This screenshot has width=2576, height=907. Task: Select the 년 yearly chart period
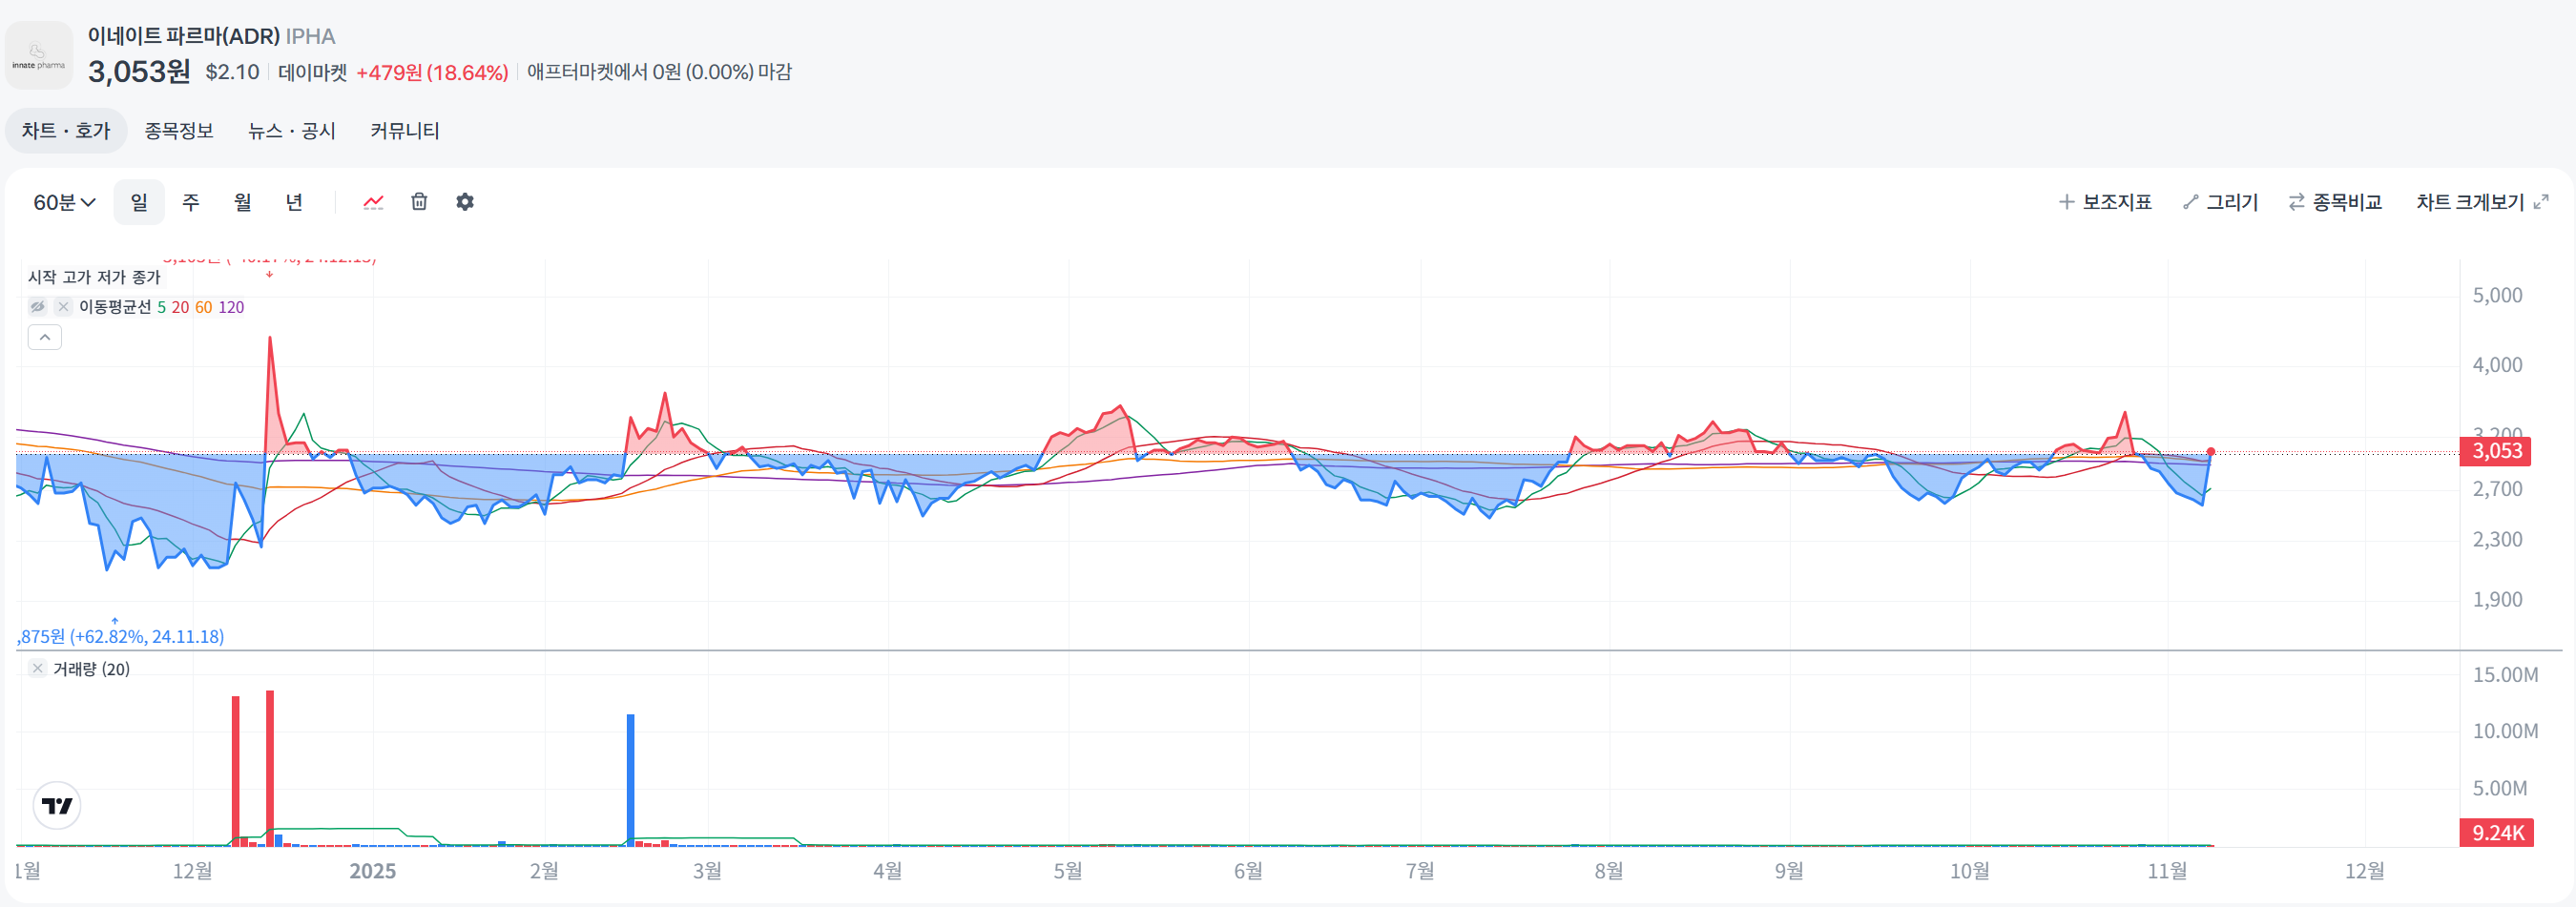click(x=294, y=203)
